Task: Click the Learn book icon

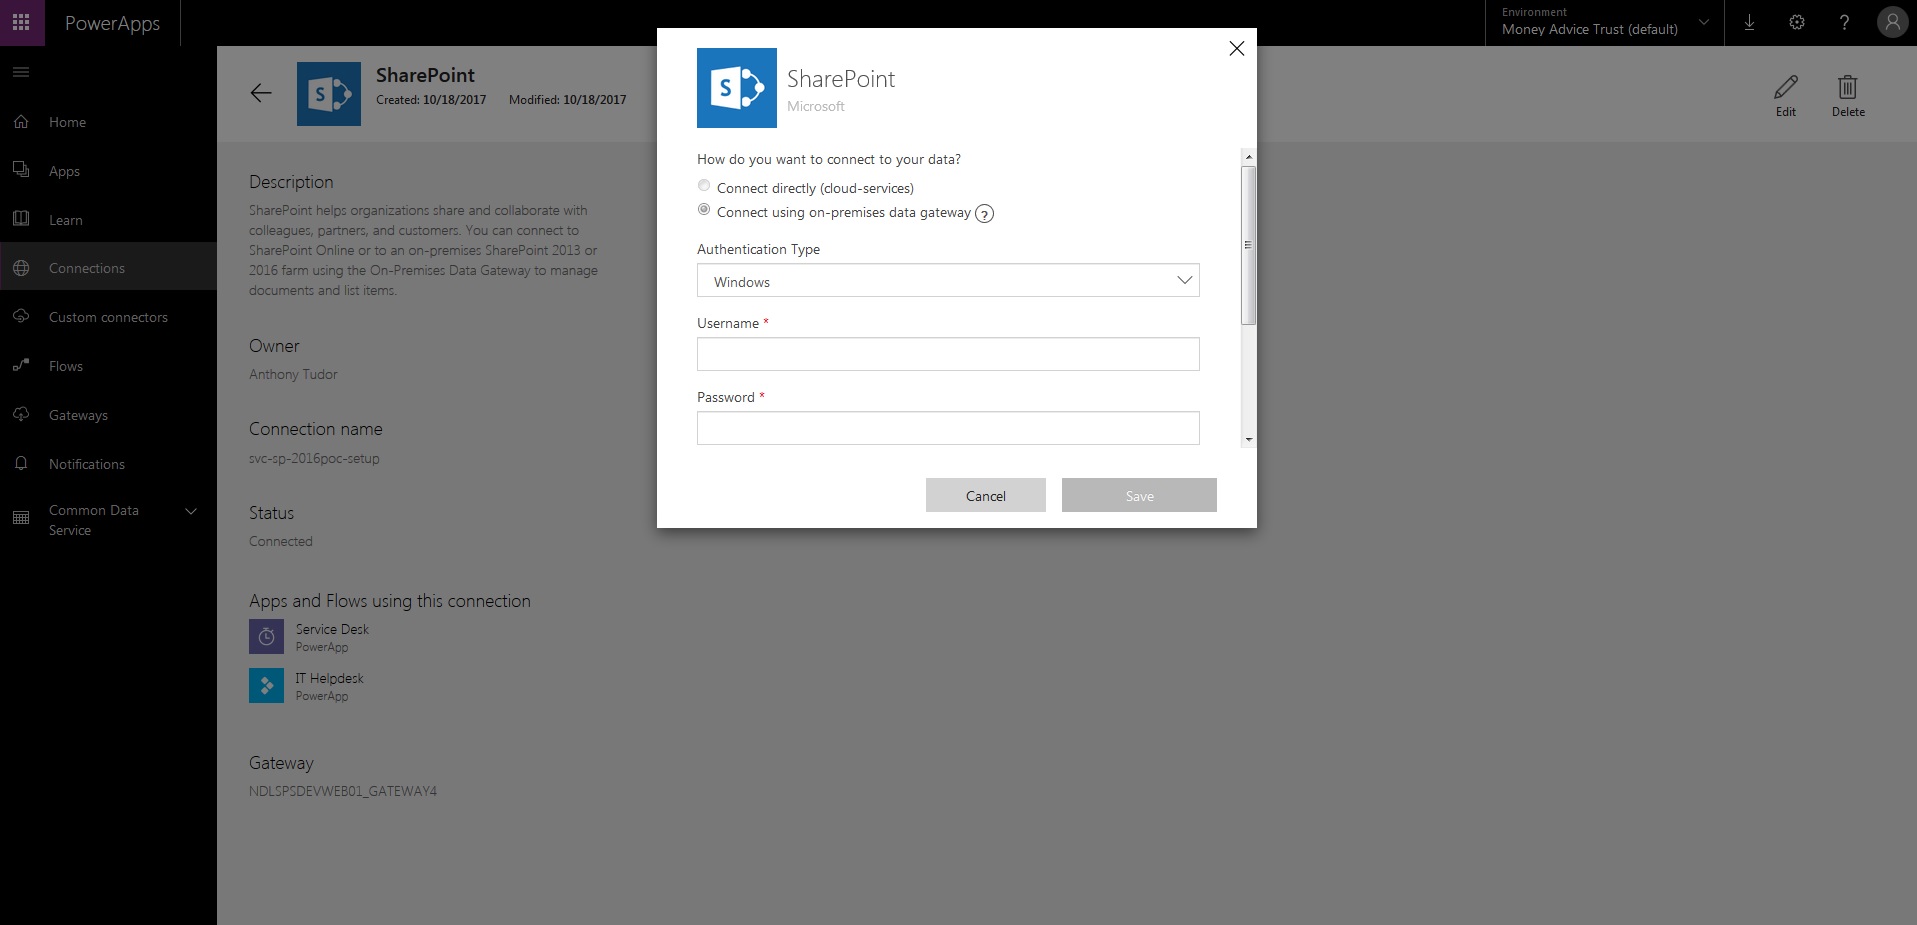Action: 21,219
